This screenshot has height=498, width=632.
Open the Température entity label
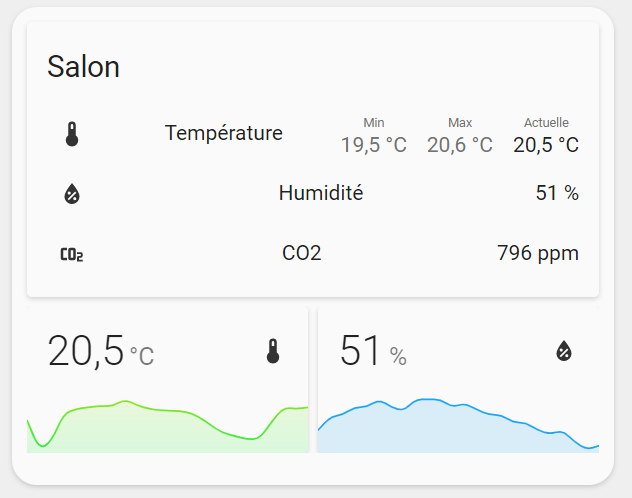(224, 133)
